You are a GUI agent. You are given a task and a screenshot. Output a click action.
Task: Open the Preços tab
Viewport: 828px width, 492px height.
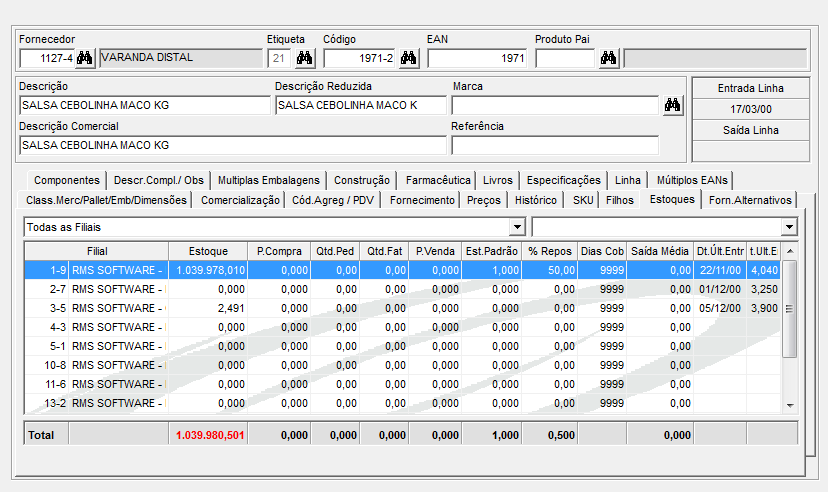(x=484, y=200)
